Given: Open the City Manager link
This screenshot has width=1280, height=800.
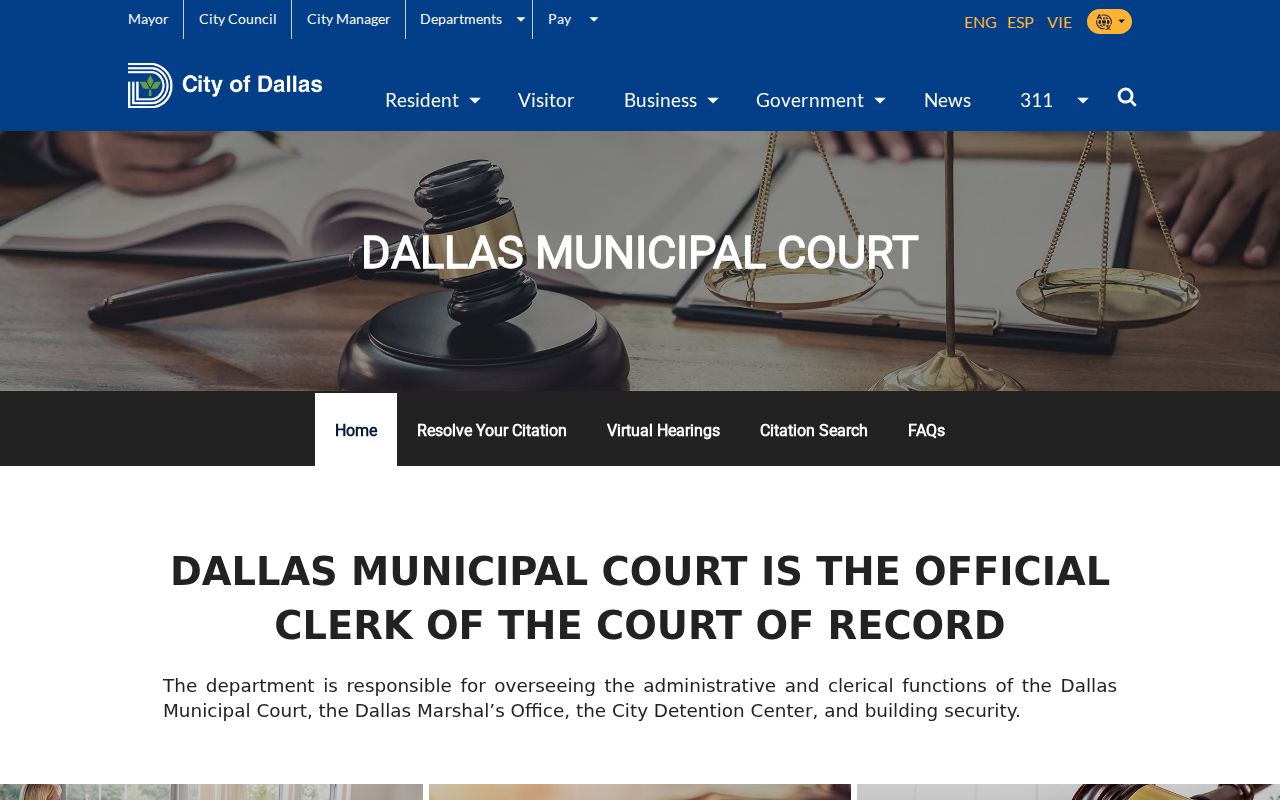Looking at the screenshot, I should [x=349, y=19].
